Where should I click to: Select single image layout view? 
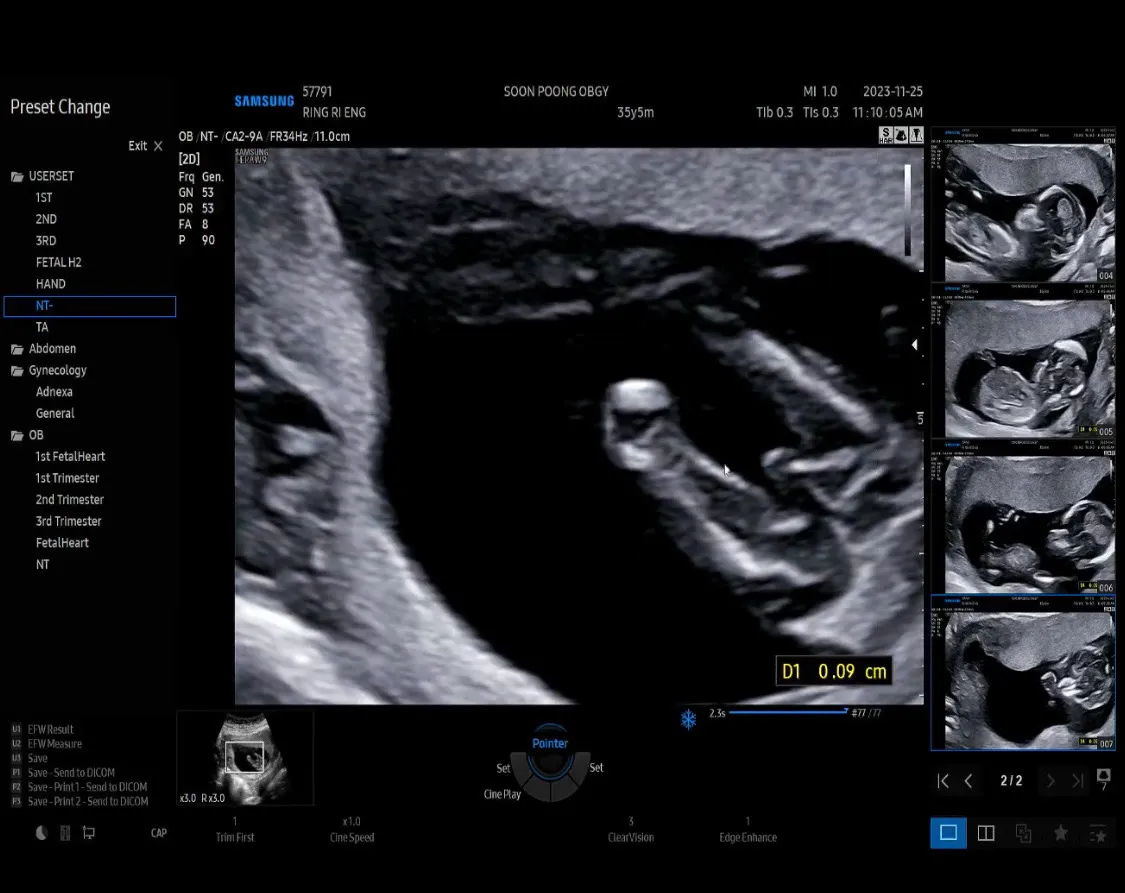(949, 833)
